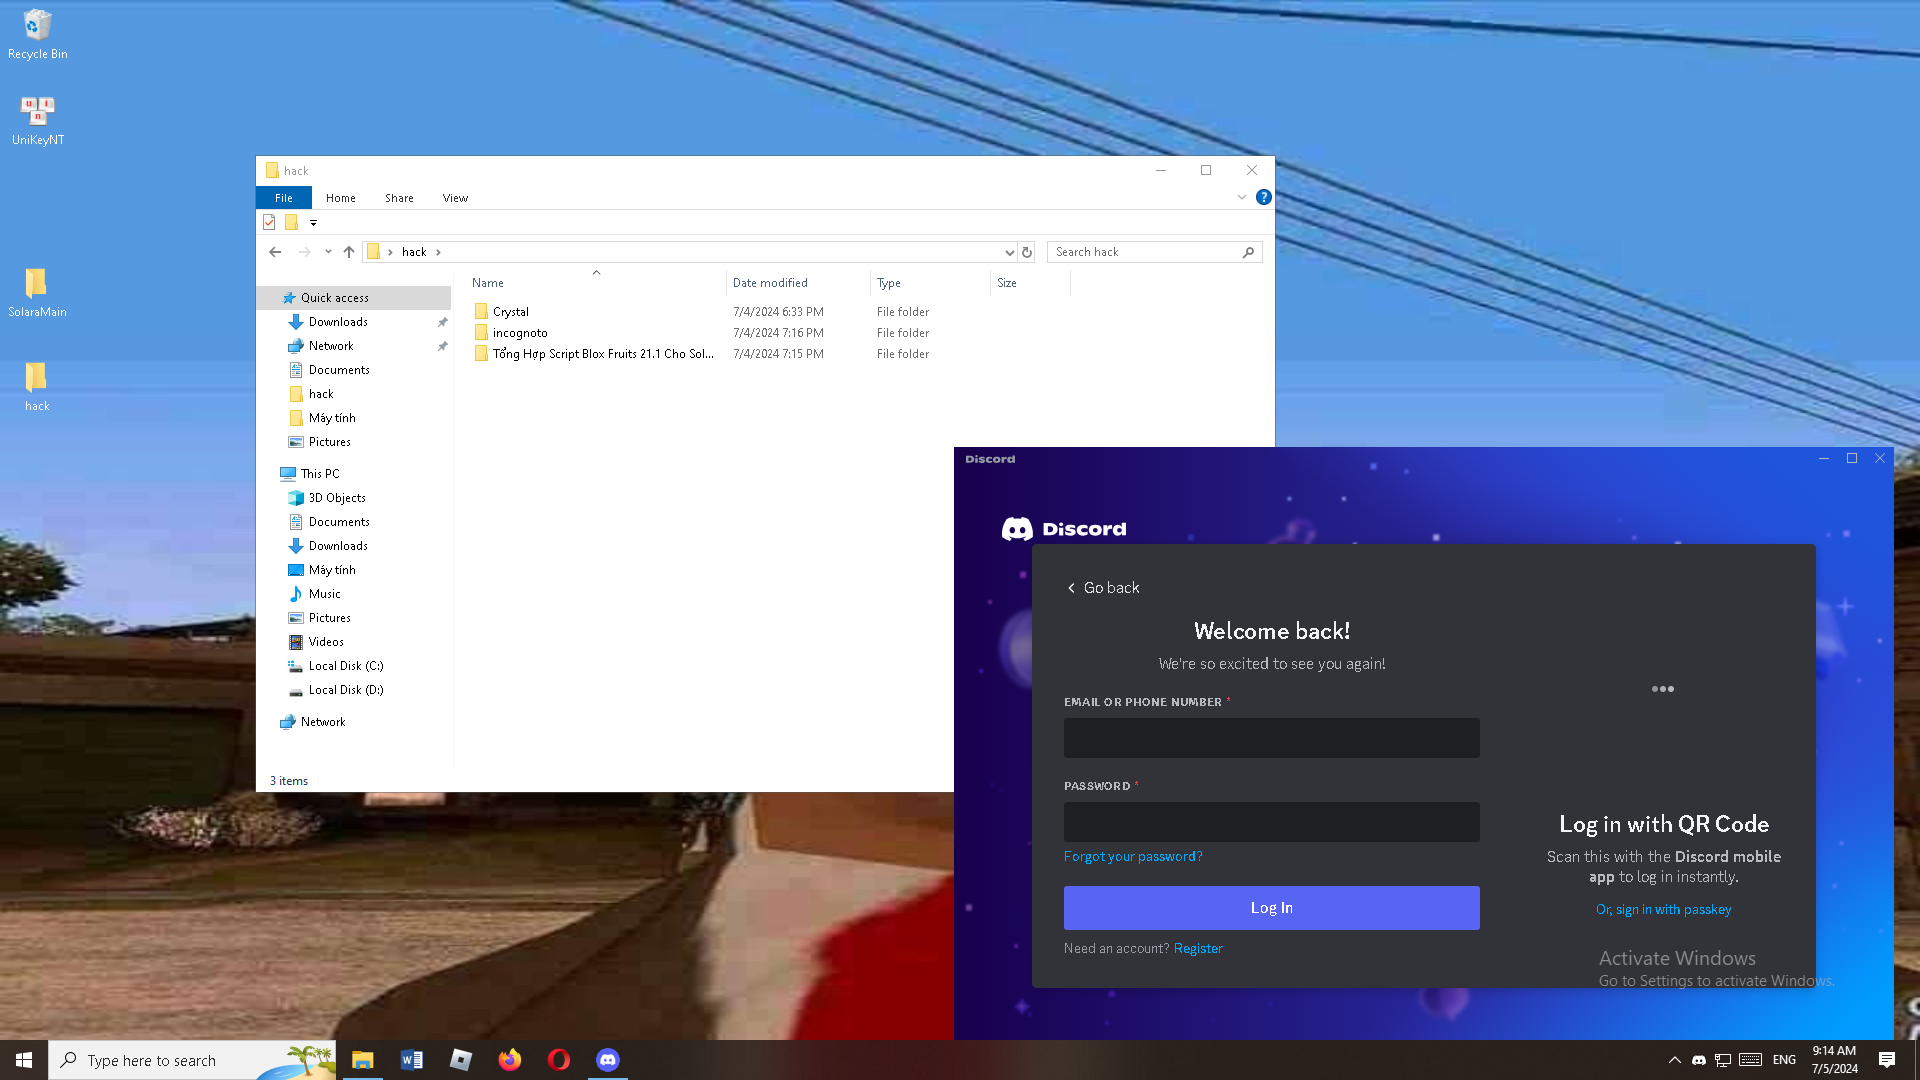
Task: Click the search magnifier in Explorer
Action: point(1248,252)
